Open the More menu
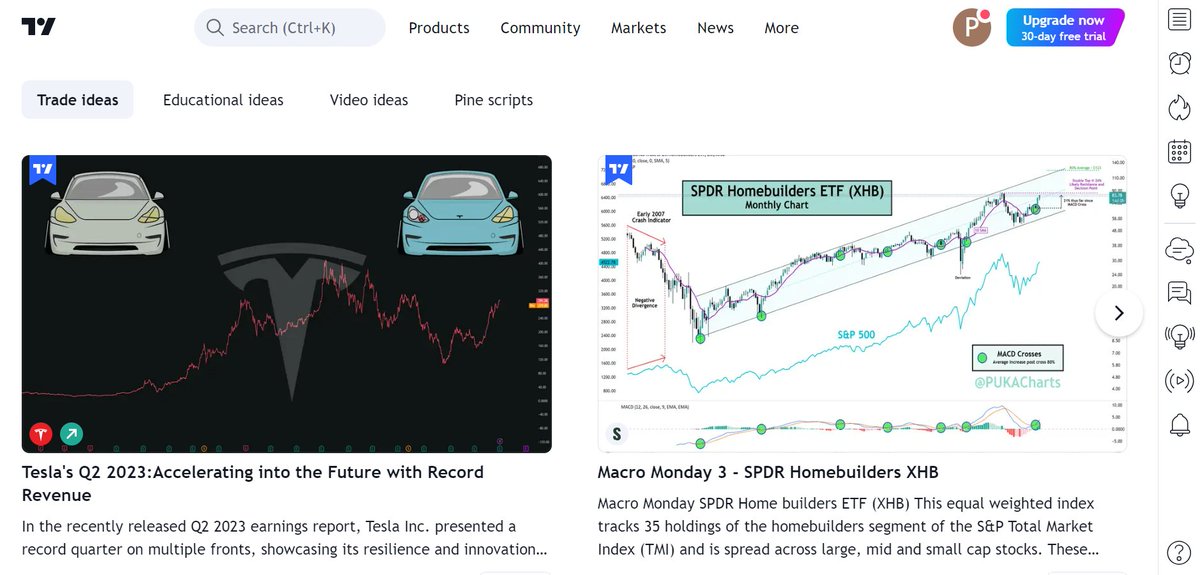The image size is (1200, 575). click(x=781, y=28)
